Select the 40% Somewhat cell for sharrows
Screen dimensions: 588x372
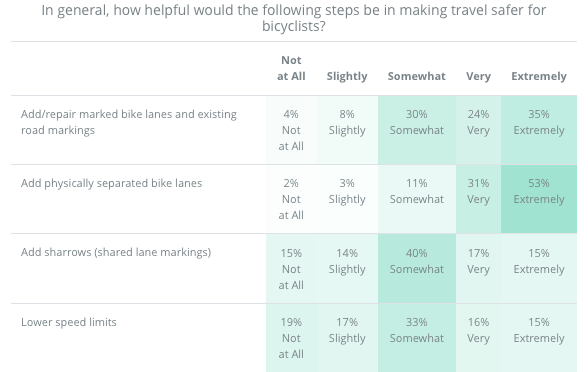[x=417, y=268]
